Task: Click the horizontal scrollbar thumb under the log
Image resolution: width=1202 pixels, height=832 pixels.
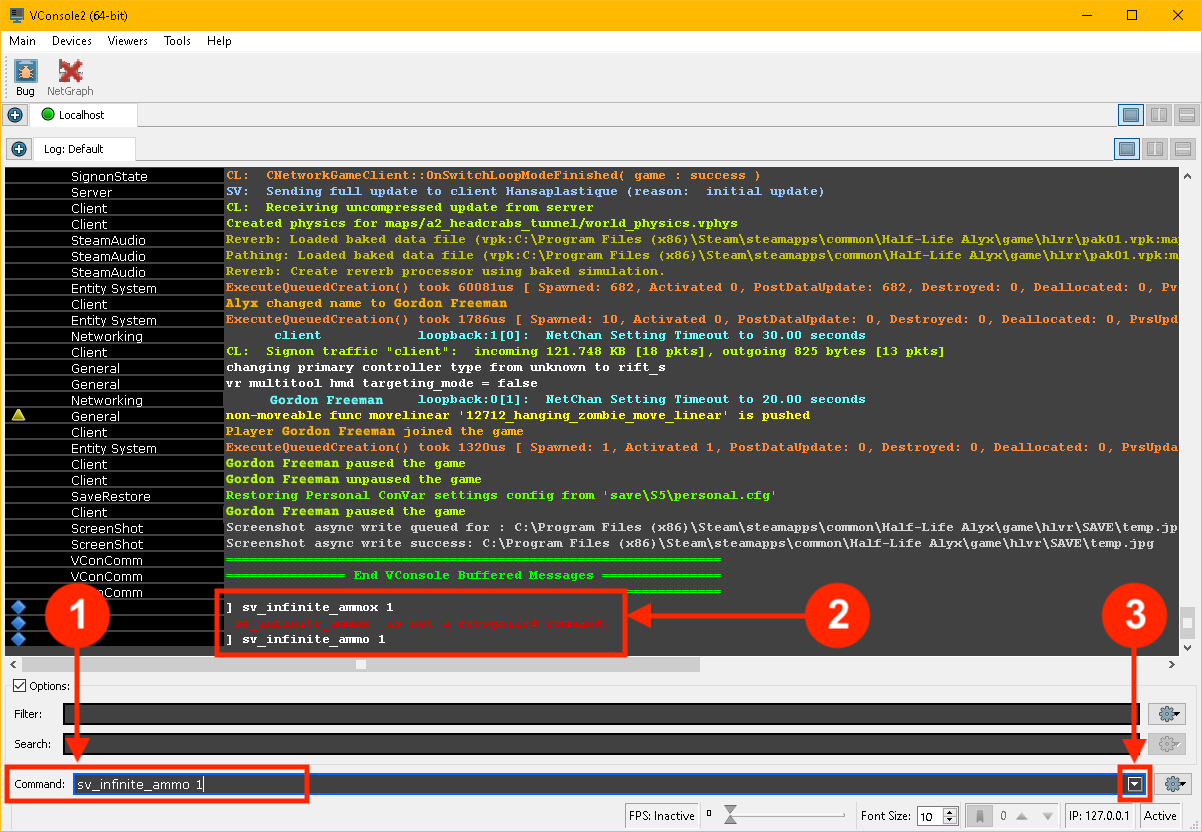Action: (x=361, y=664)
